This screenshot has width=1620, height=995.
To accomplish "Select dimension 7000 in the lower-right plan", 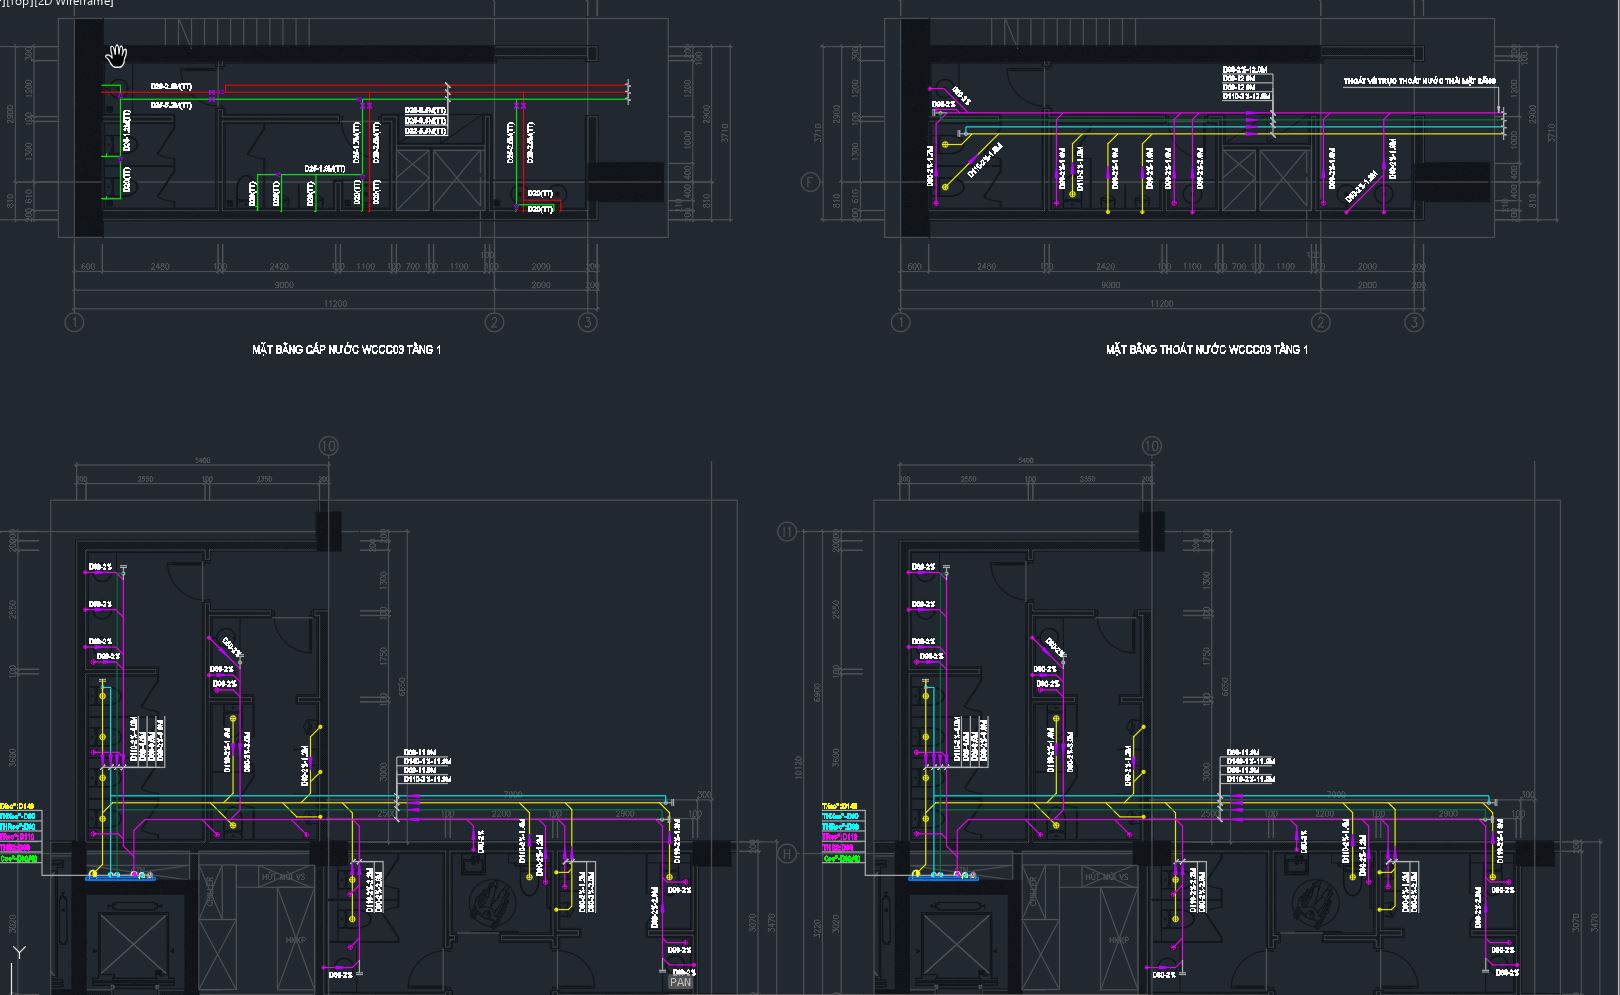I will click(1336, 794).
